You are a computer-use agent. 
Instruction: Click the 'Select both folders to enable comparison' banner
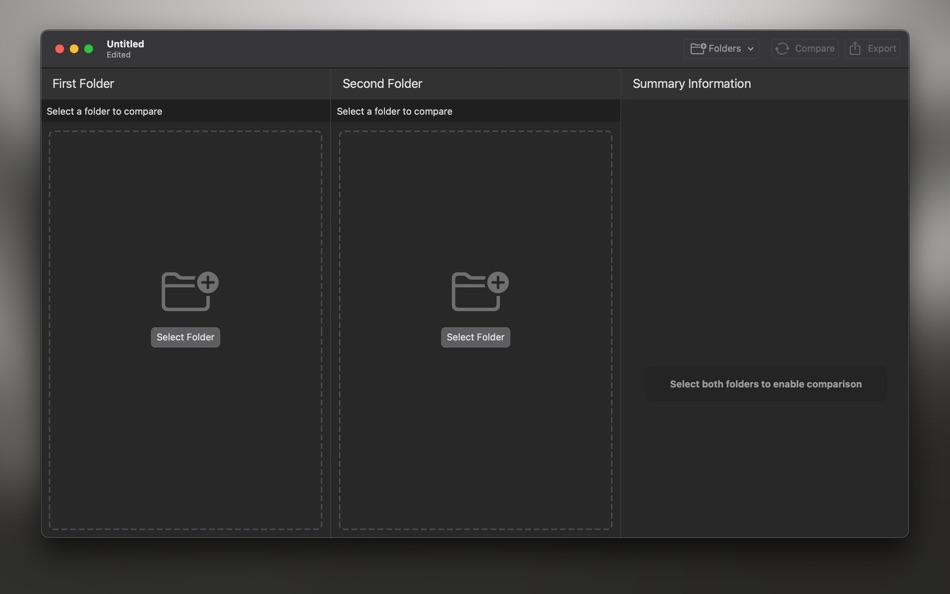coord(765,383)
